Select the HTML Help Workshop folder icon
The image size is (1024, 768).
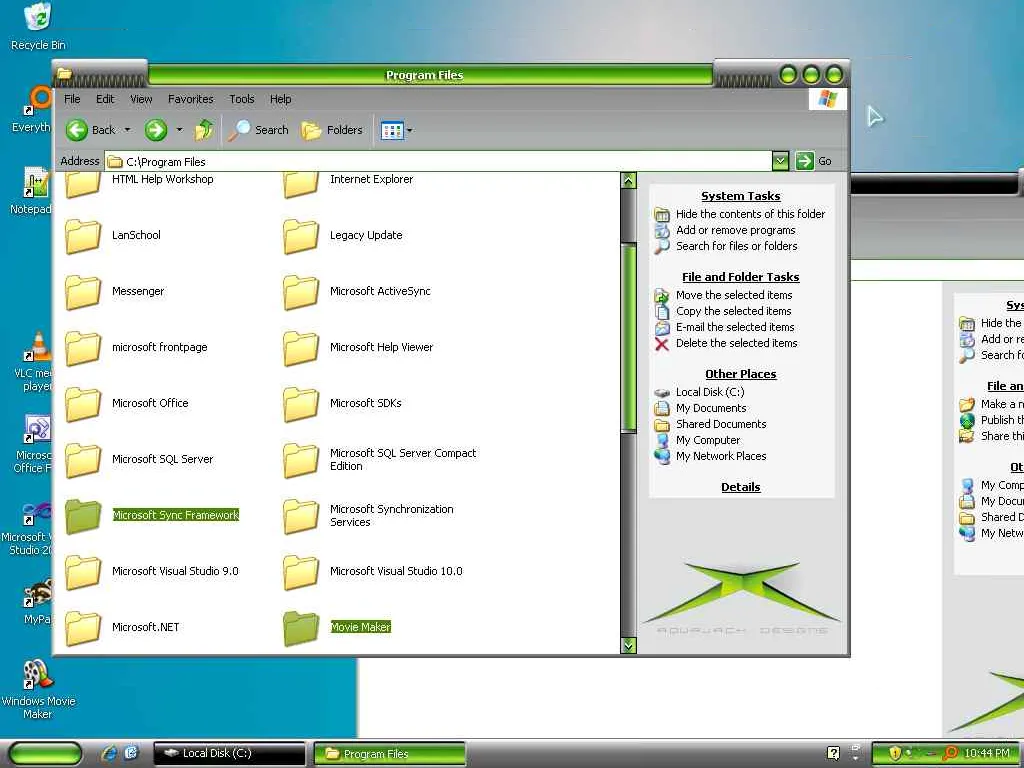[x=83, y=184]
